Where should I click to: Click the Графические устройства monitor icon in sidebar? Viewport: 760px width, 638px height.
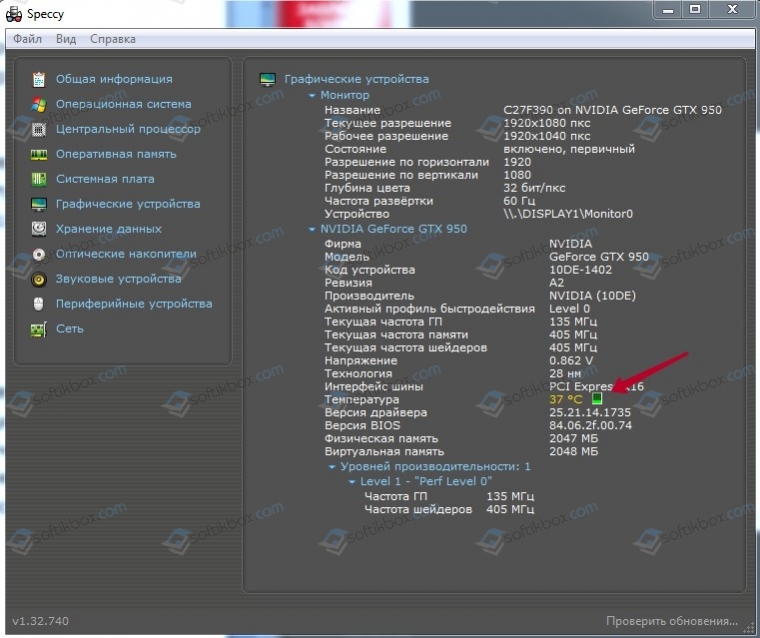39,204
